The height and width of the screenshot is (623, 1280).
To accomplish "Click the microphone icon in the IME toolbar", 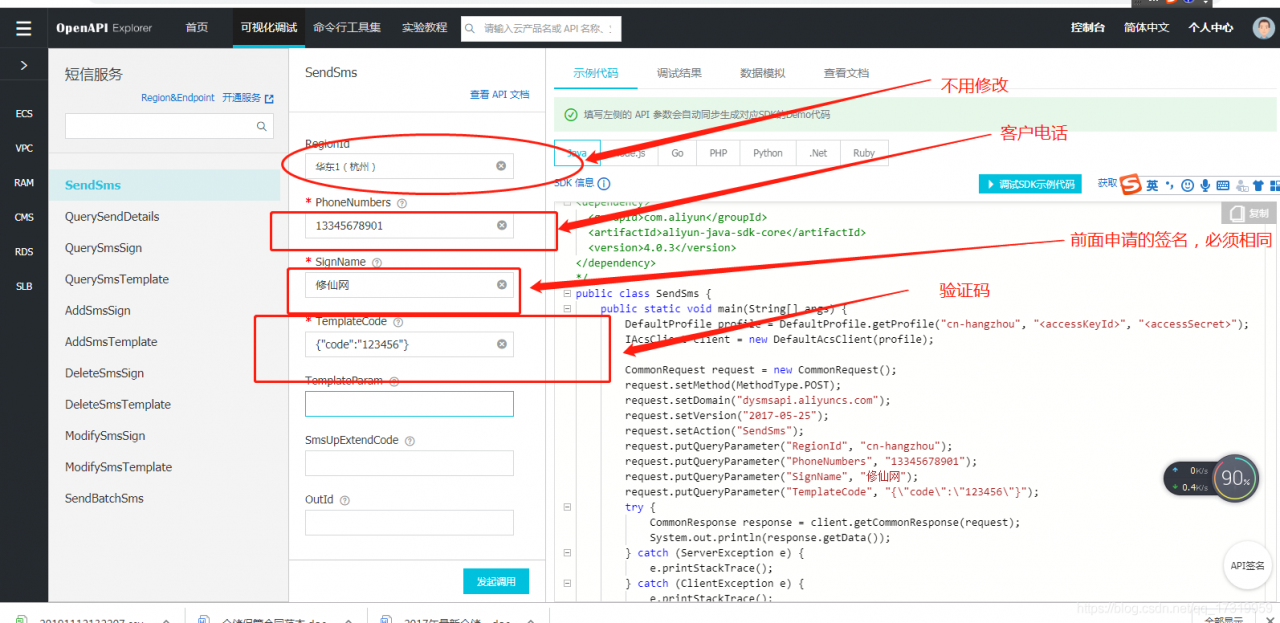I will click(1206, 185).
